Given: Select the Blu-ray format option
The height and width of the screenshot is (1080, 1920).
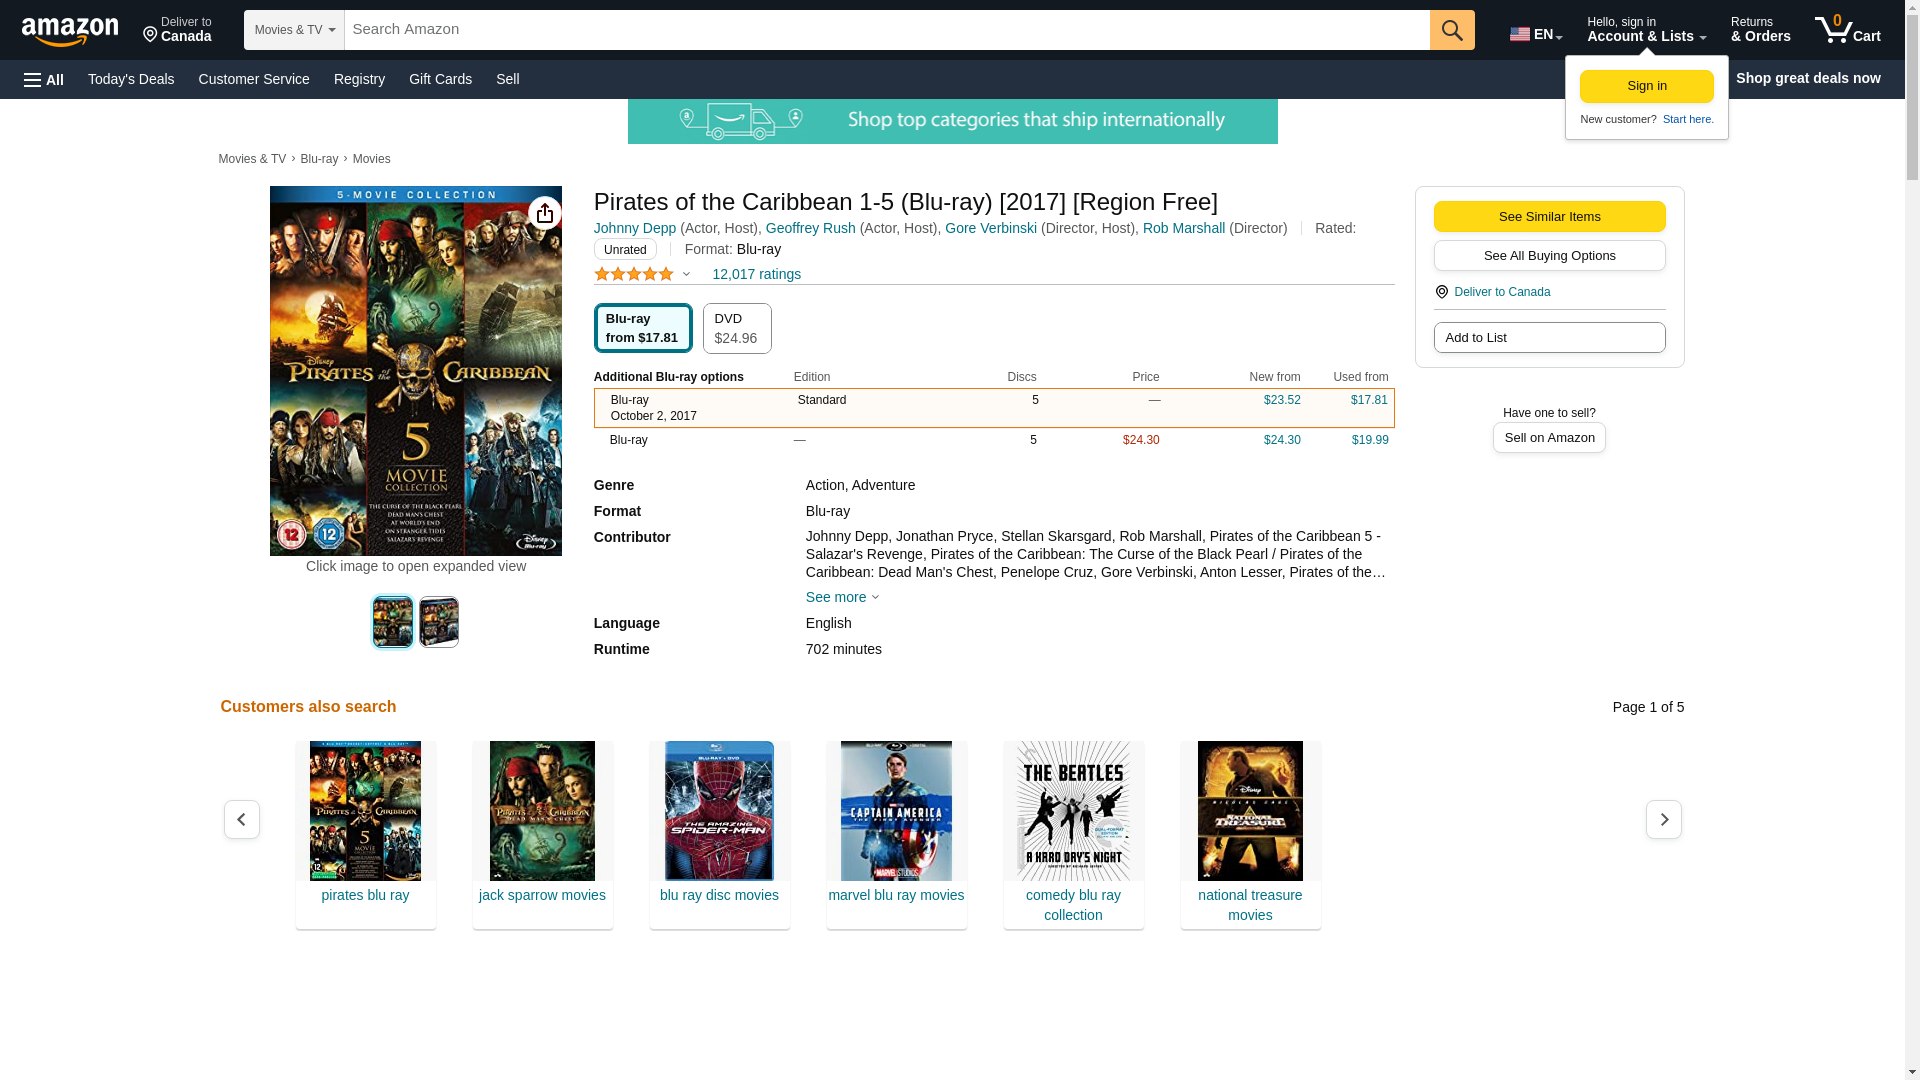Looking at the screenshot, I should (642, 328).
